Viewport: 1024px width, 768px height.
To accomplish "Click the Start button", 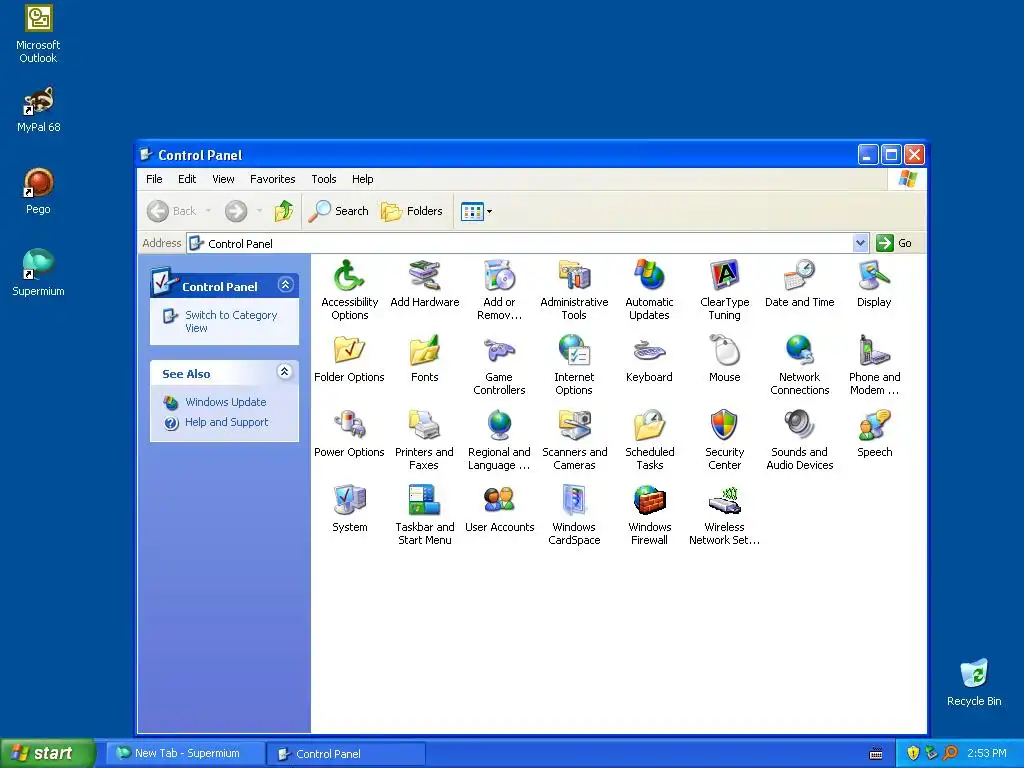I will click(48, 753).
